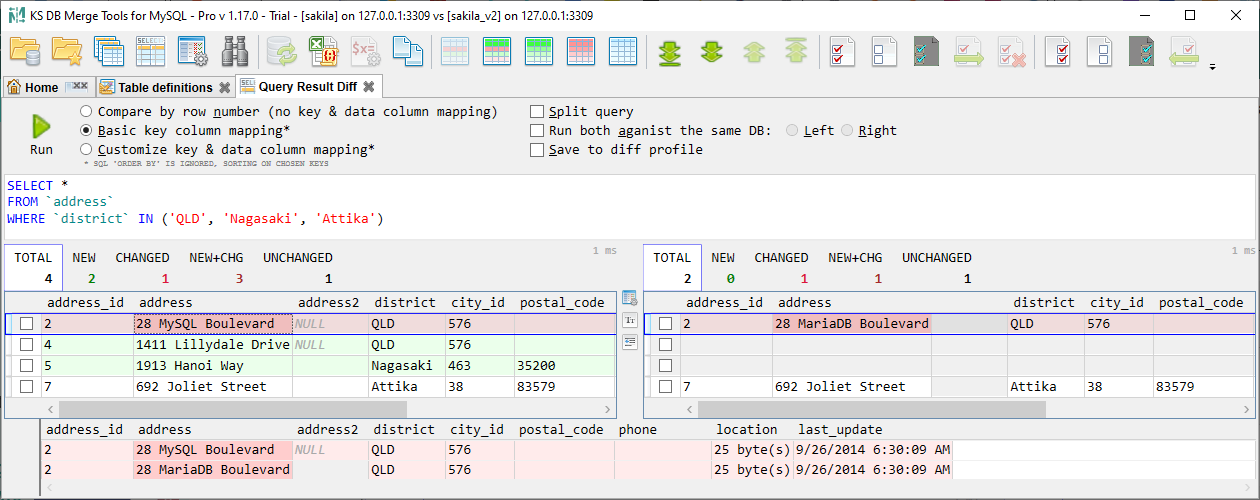Close the Table definitions tab
Viewport: 1260px width, 500px height.
[x=225, y=87]
